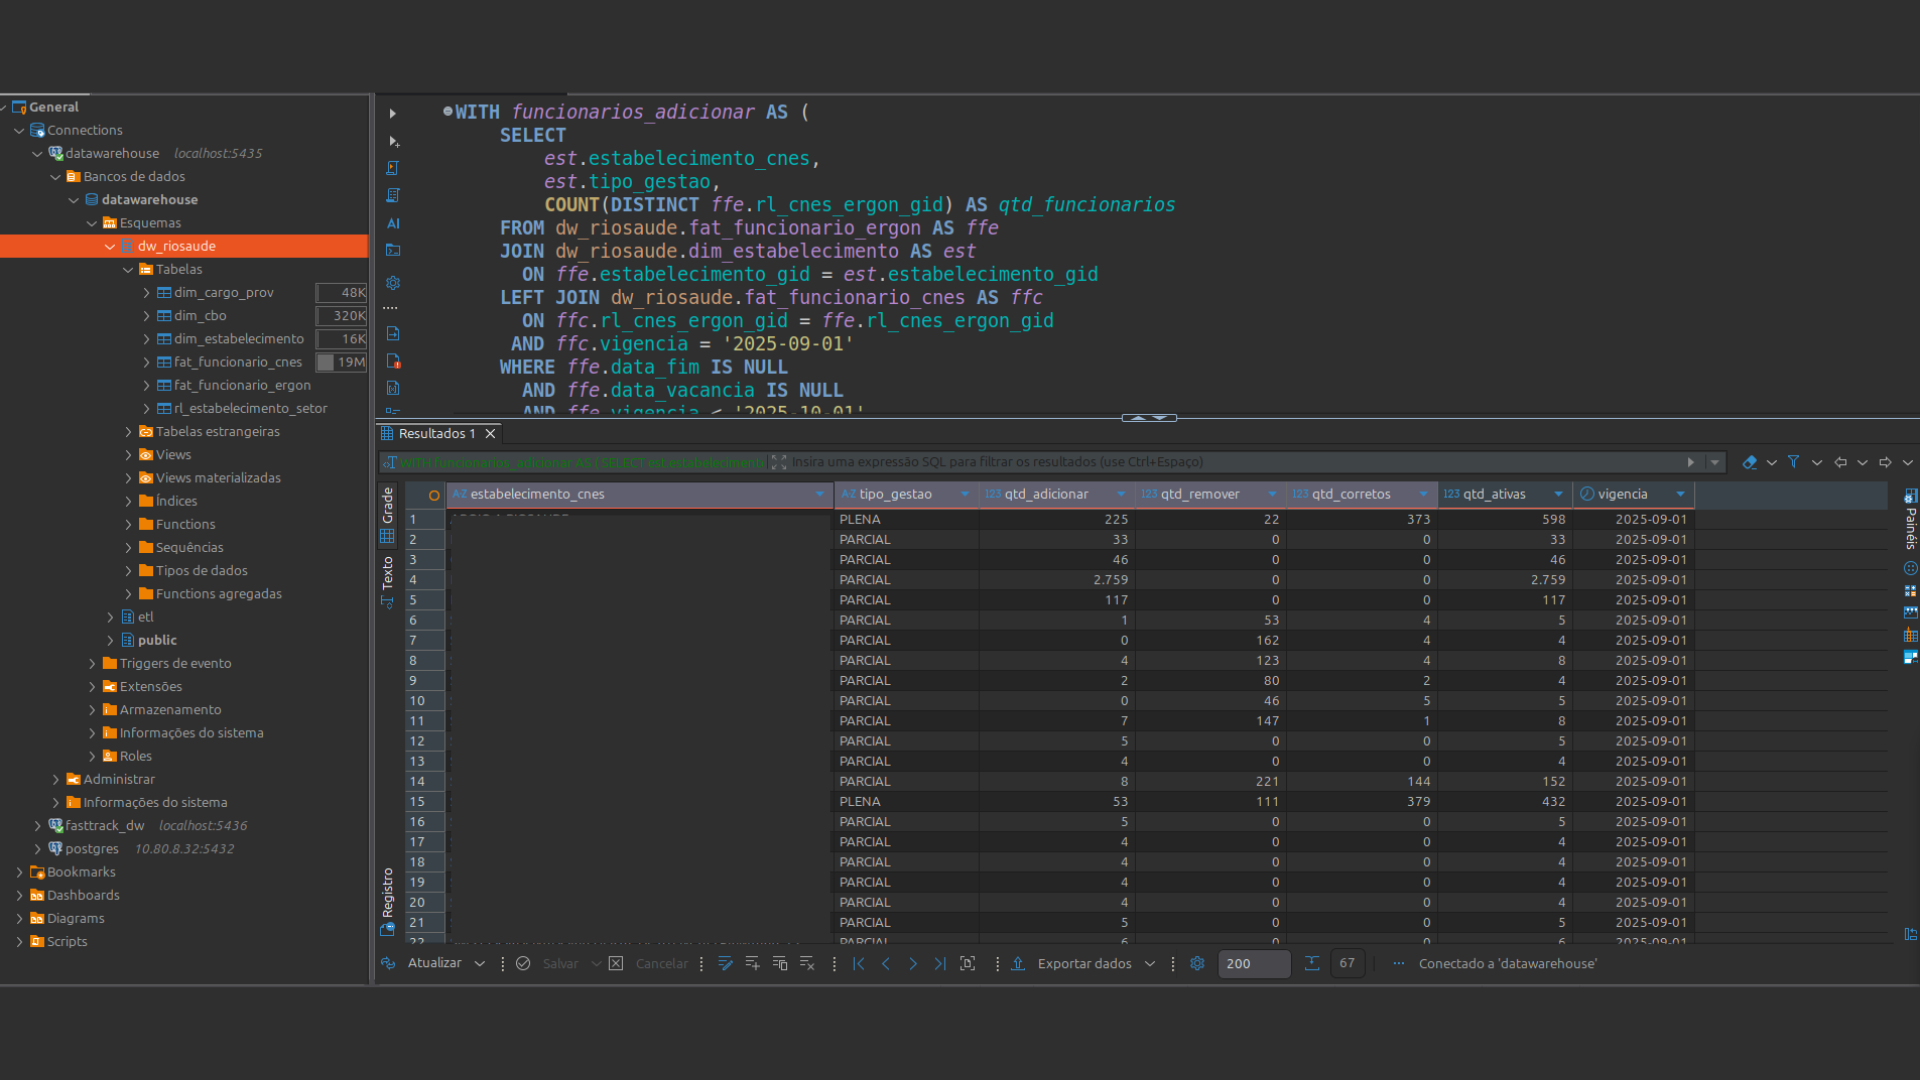
Task: Collapse the dw_riosaude schema
Action: [110, 246]
